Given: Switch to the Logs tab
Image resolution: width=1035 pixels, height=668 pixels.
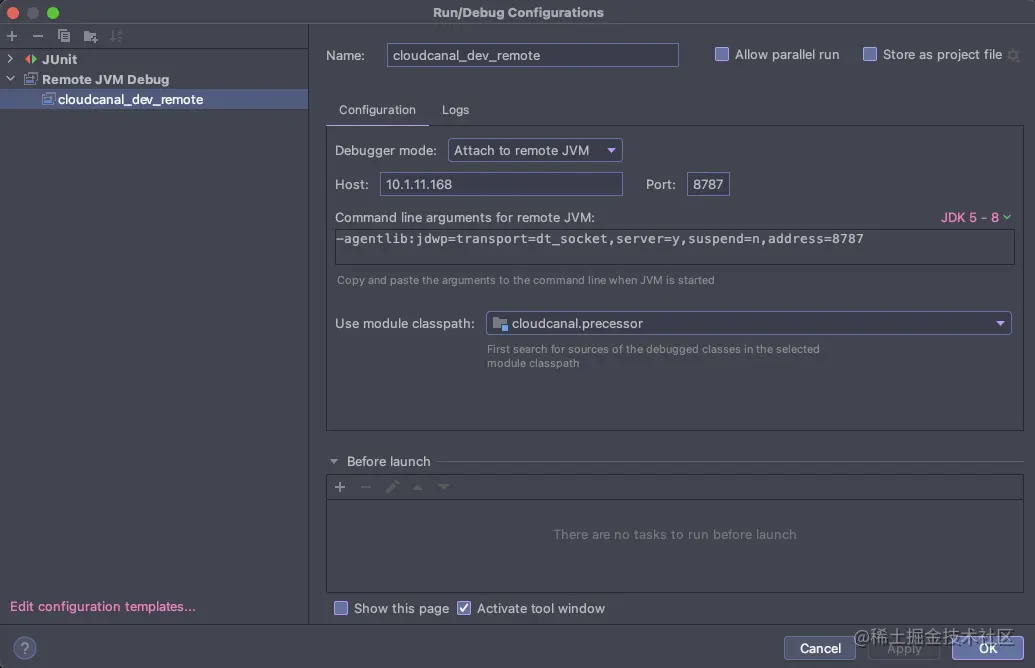Looking at the screenshot, I should click(x=455, y=110).
